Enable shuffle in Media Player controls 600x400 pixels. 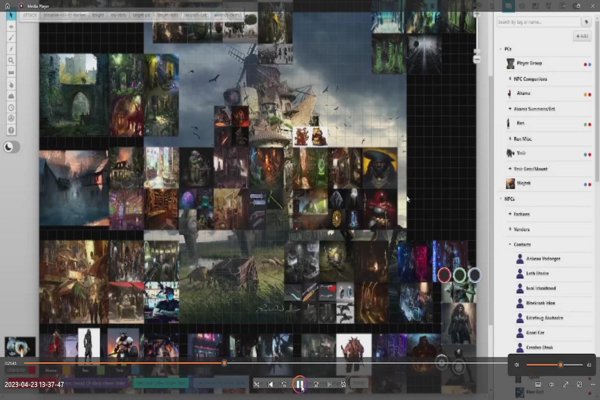(256, 384)
